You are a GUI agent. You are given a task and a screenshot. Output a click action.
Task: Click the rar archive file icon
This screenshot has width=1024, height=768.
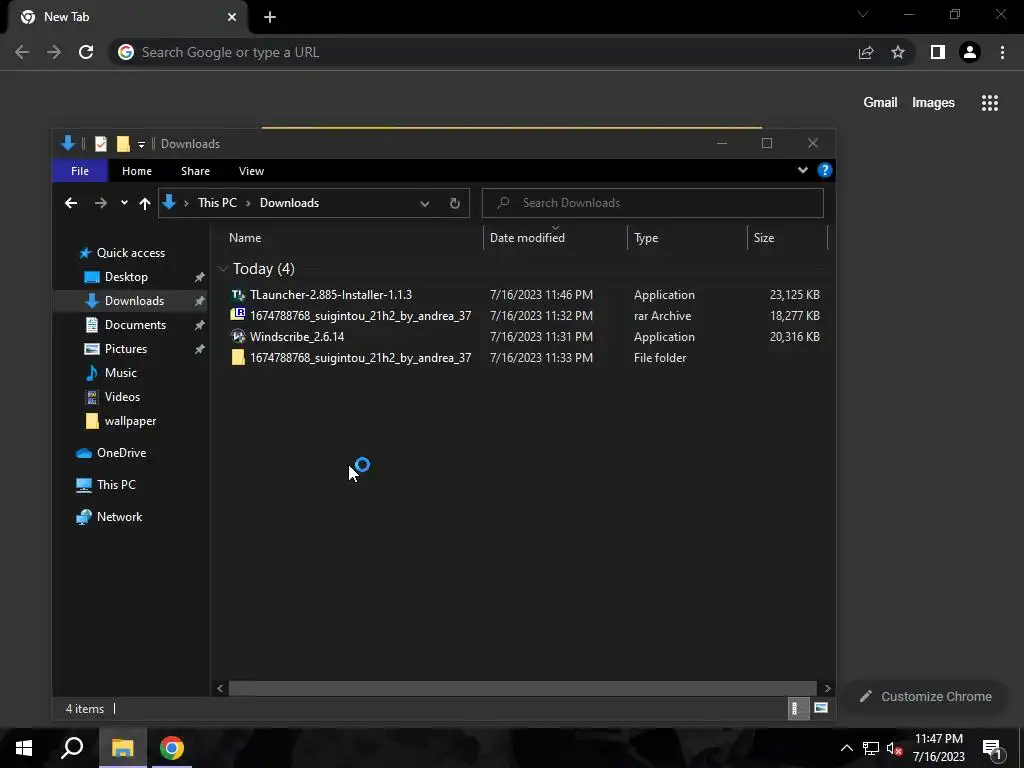(238, 315)
